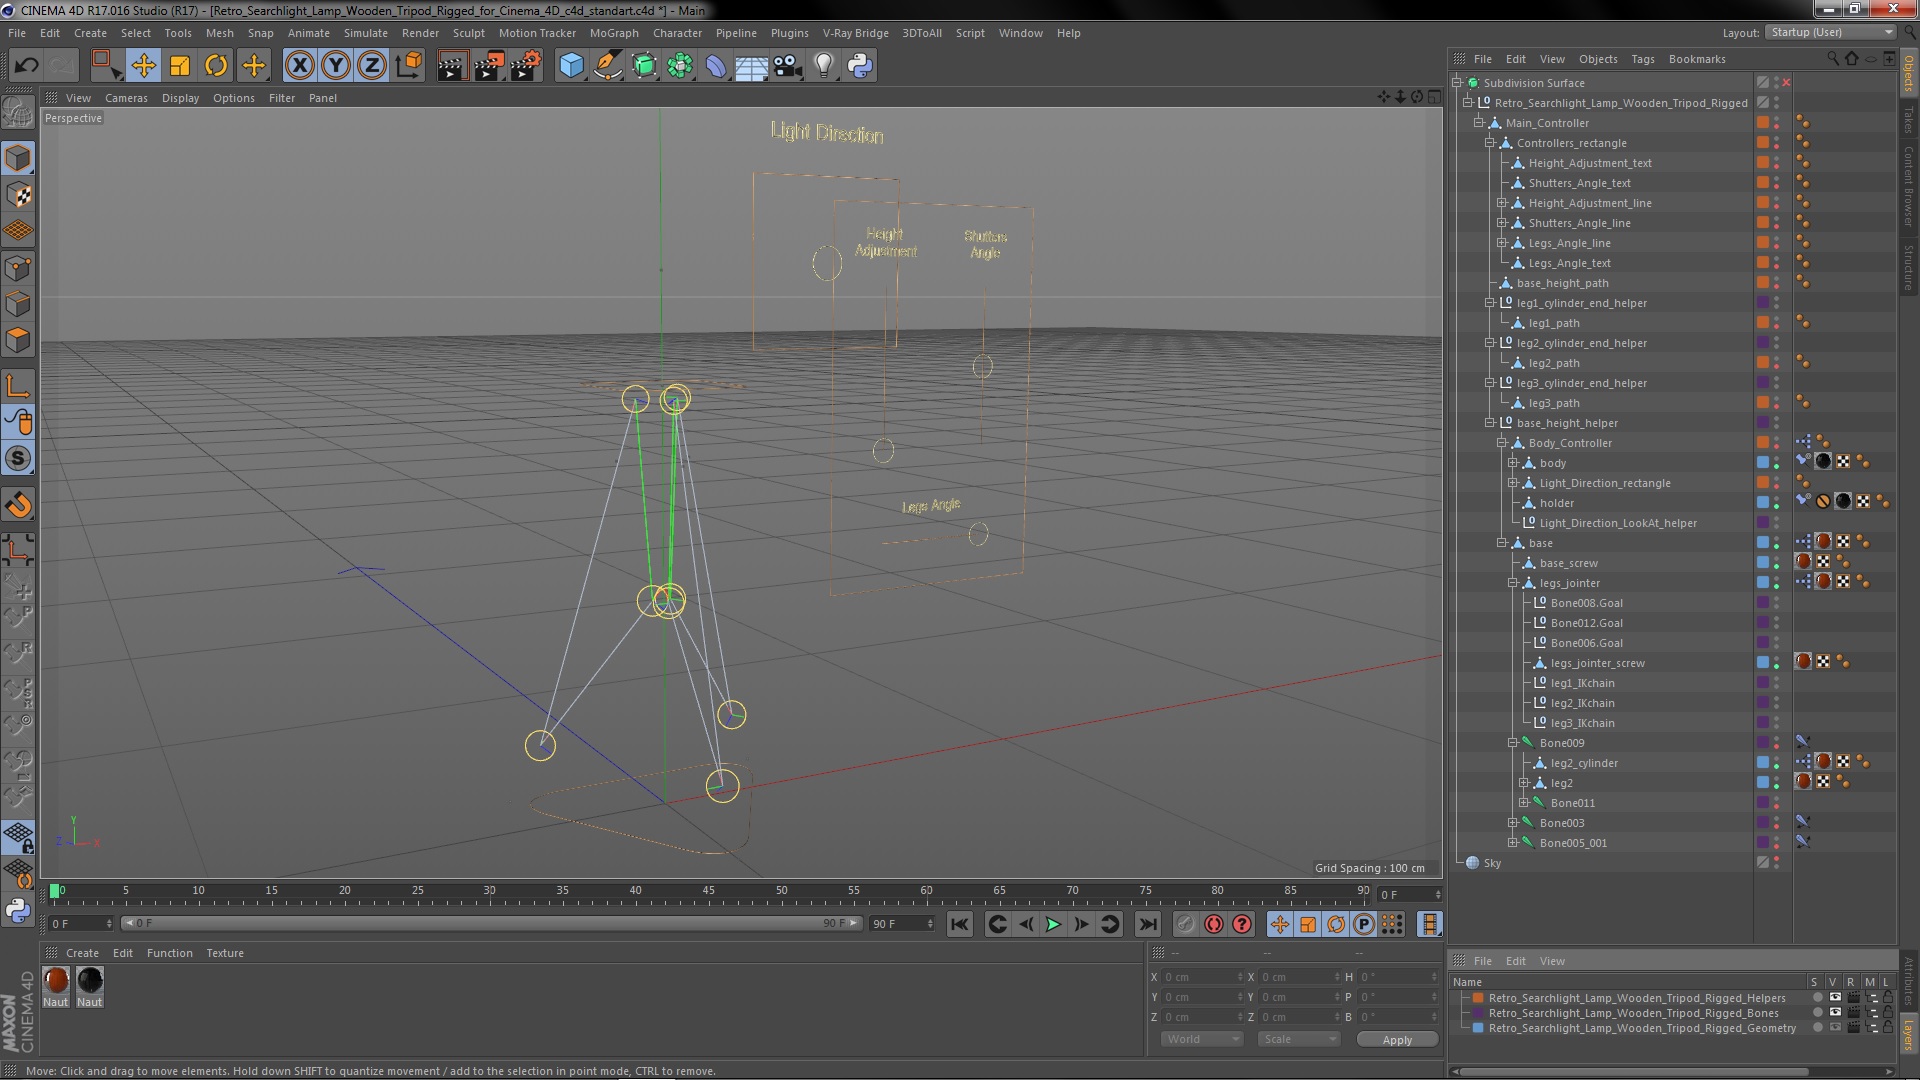1920x1080 pixels.
Task: Expand Legs_Angle_line object
Action: pos(1502,243)
